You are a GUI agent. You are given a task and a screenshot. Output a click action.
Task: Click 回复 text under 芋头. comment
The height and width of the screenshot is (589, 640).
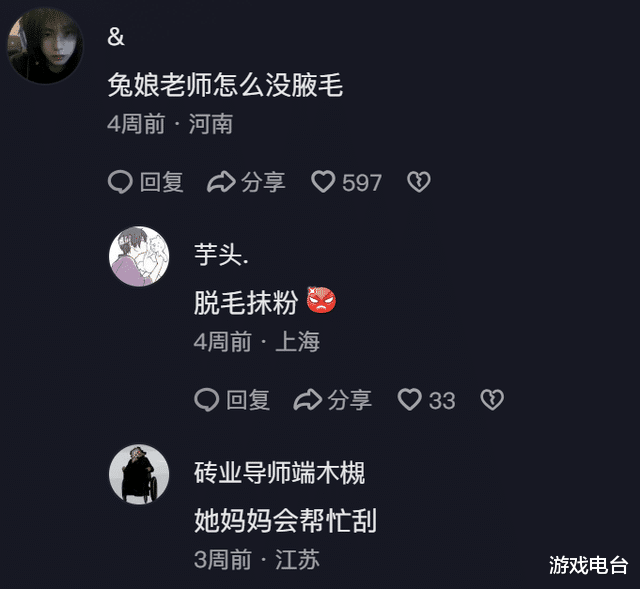pos(248,400)
